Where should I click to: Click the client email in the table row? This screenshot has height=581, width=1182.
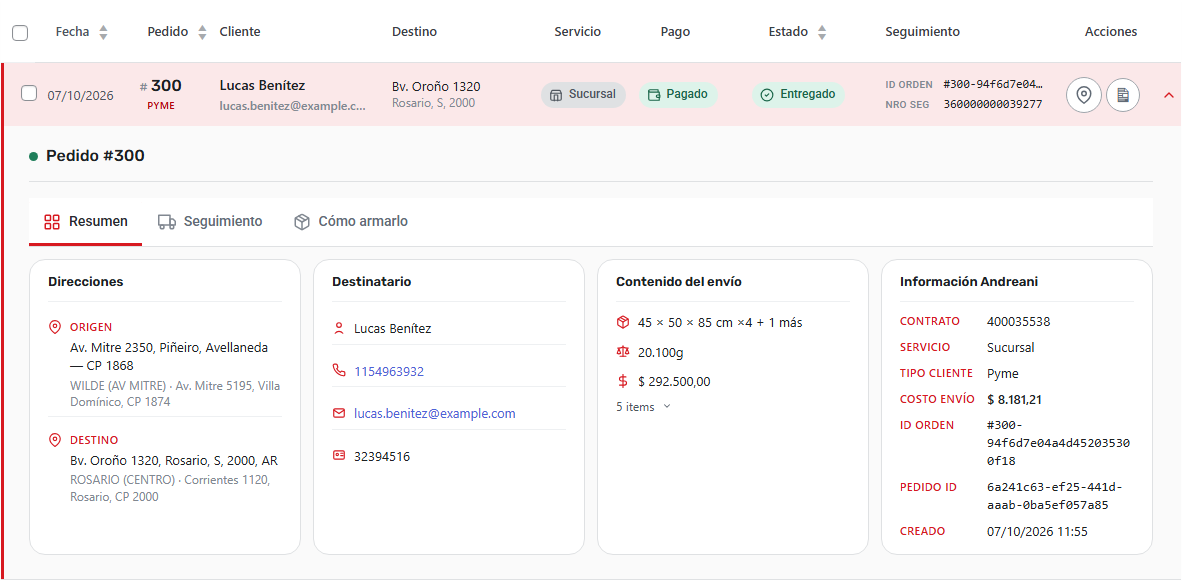pos(292,107)
